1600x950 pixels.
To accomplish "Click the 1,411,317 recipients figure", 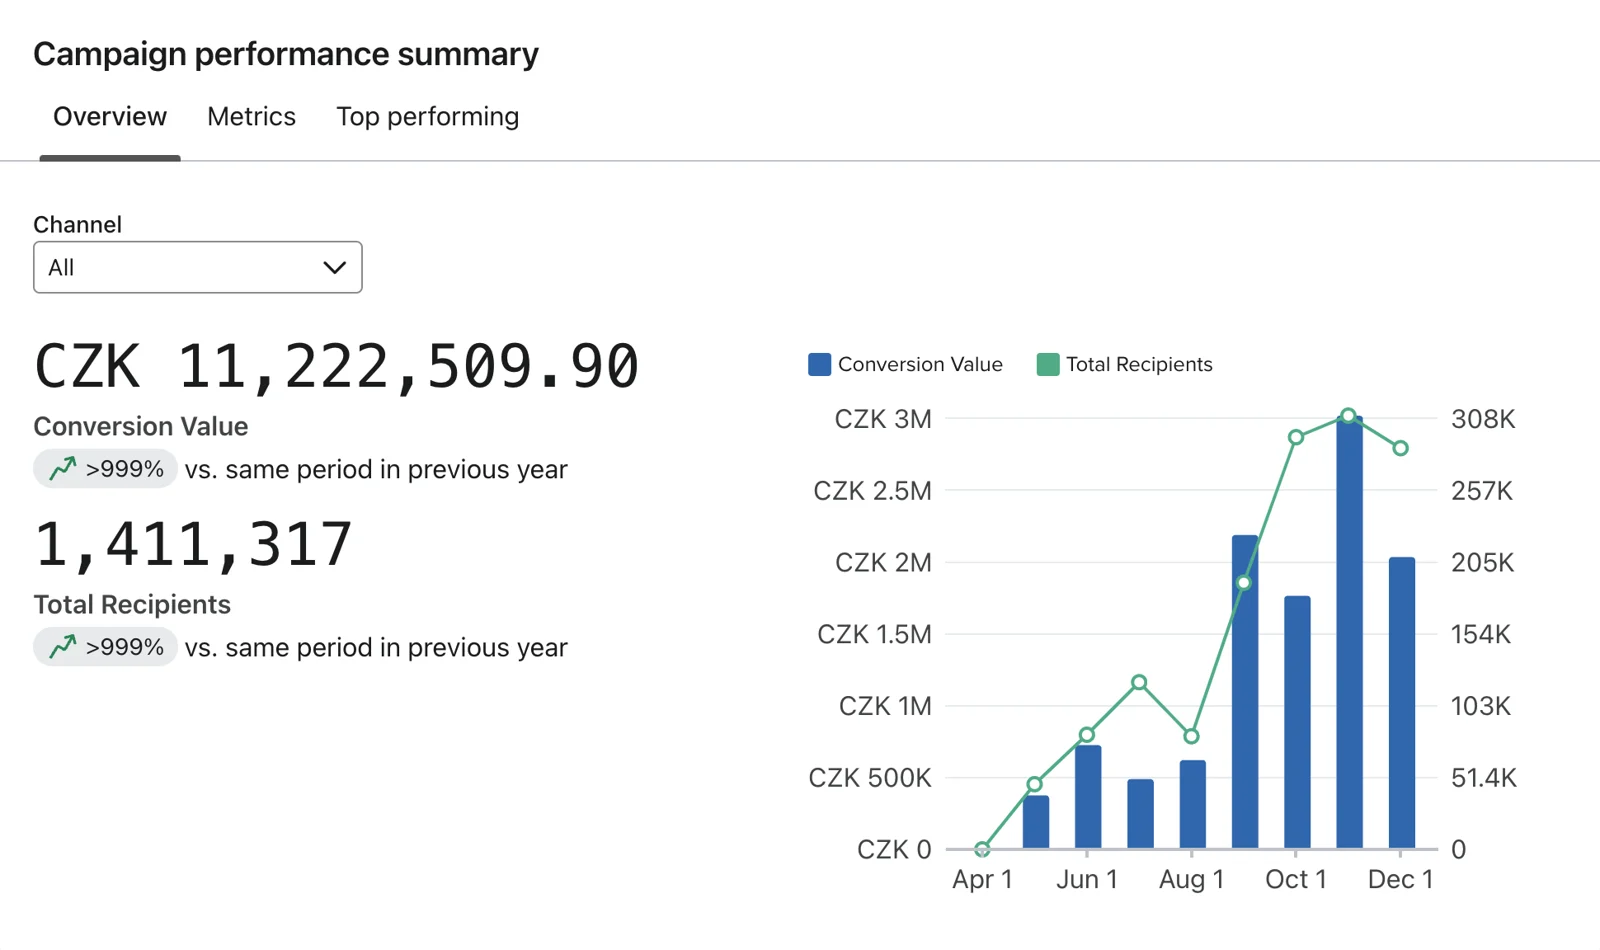I will tap(193, 544).
